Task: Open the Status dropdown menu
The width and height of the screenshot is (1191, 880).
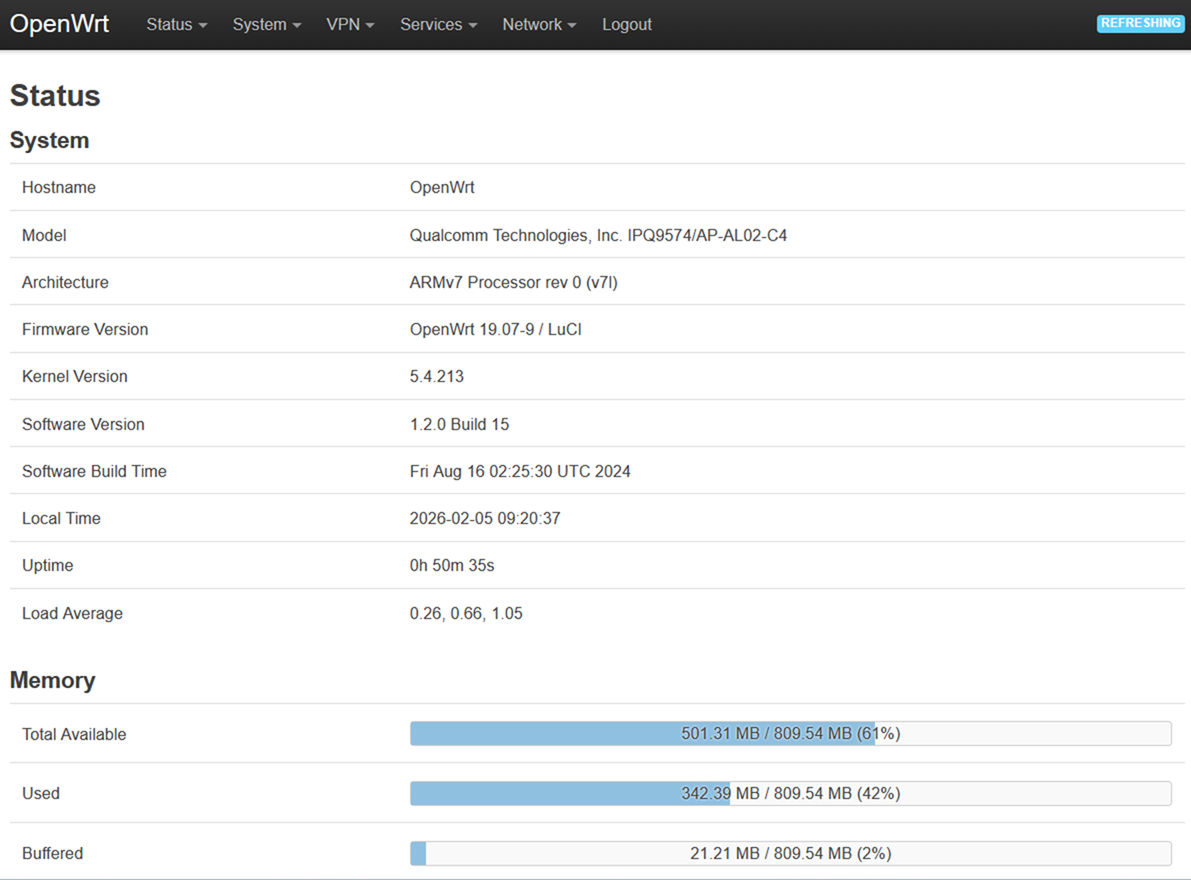Action: tap(176, 24)
